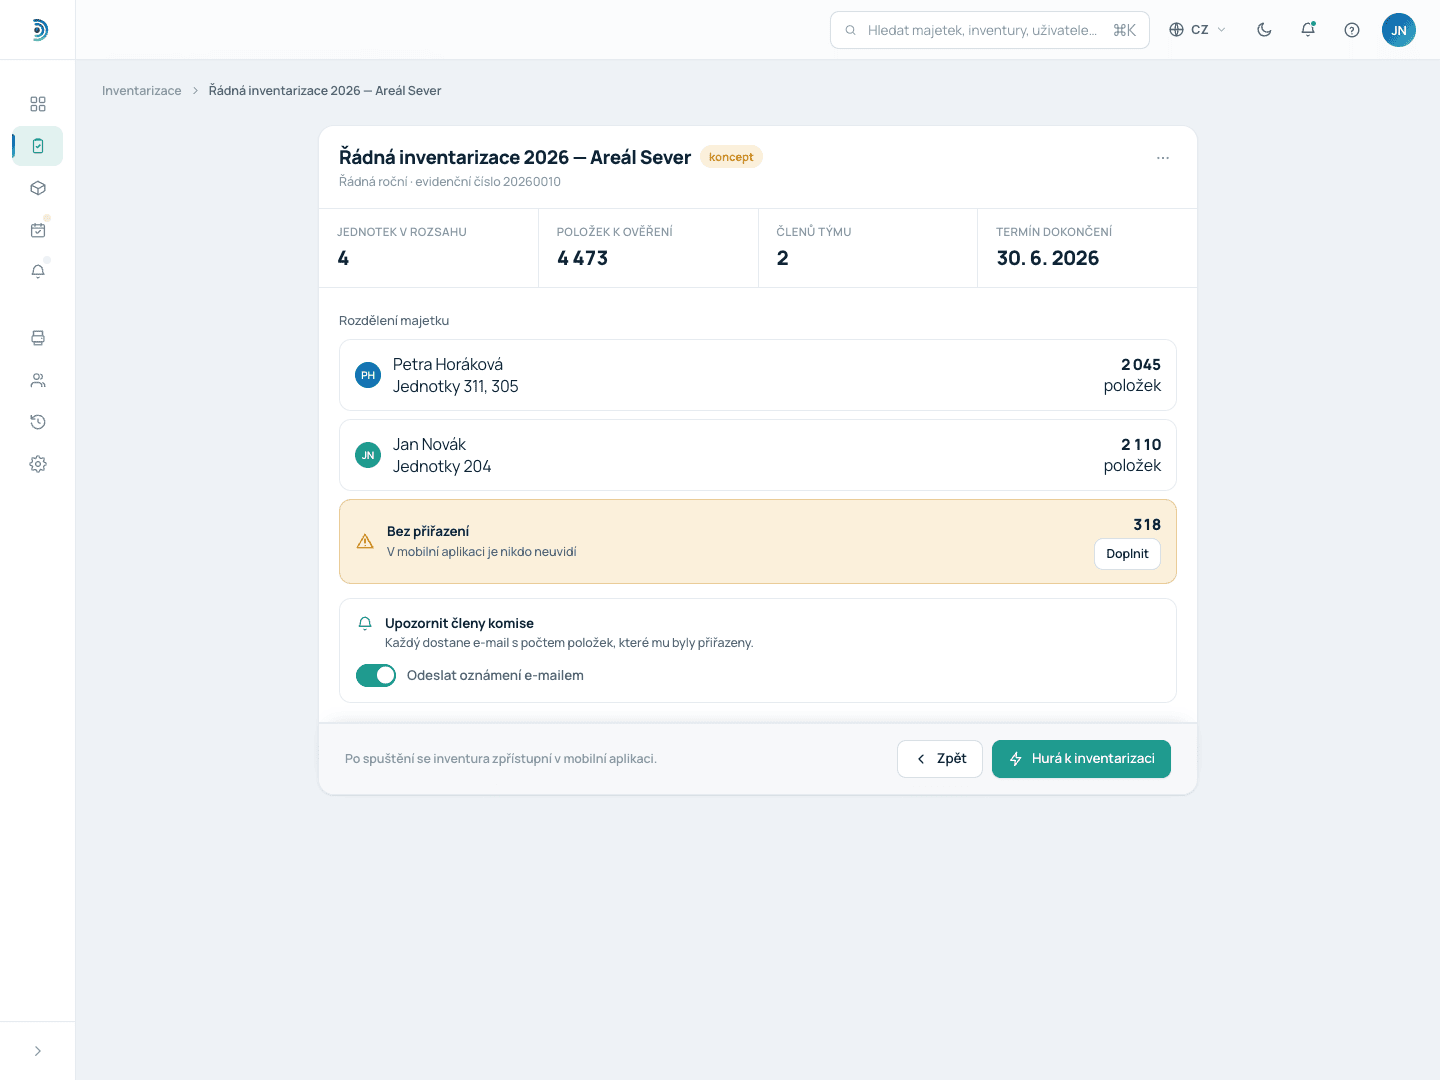Toggle Odeslat oznámení e-mailem switch
The height and width of the screenshot is (1080, 1440).
(x=376, y=676)
